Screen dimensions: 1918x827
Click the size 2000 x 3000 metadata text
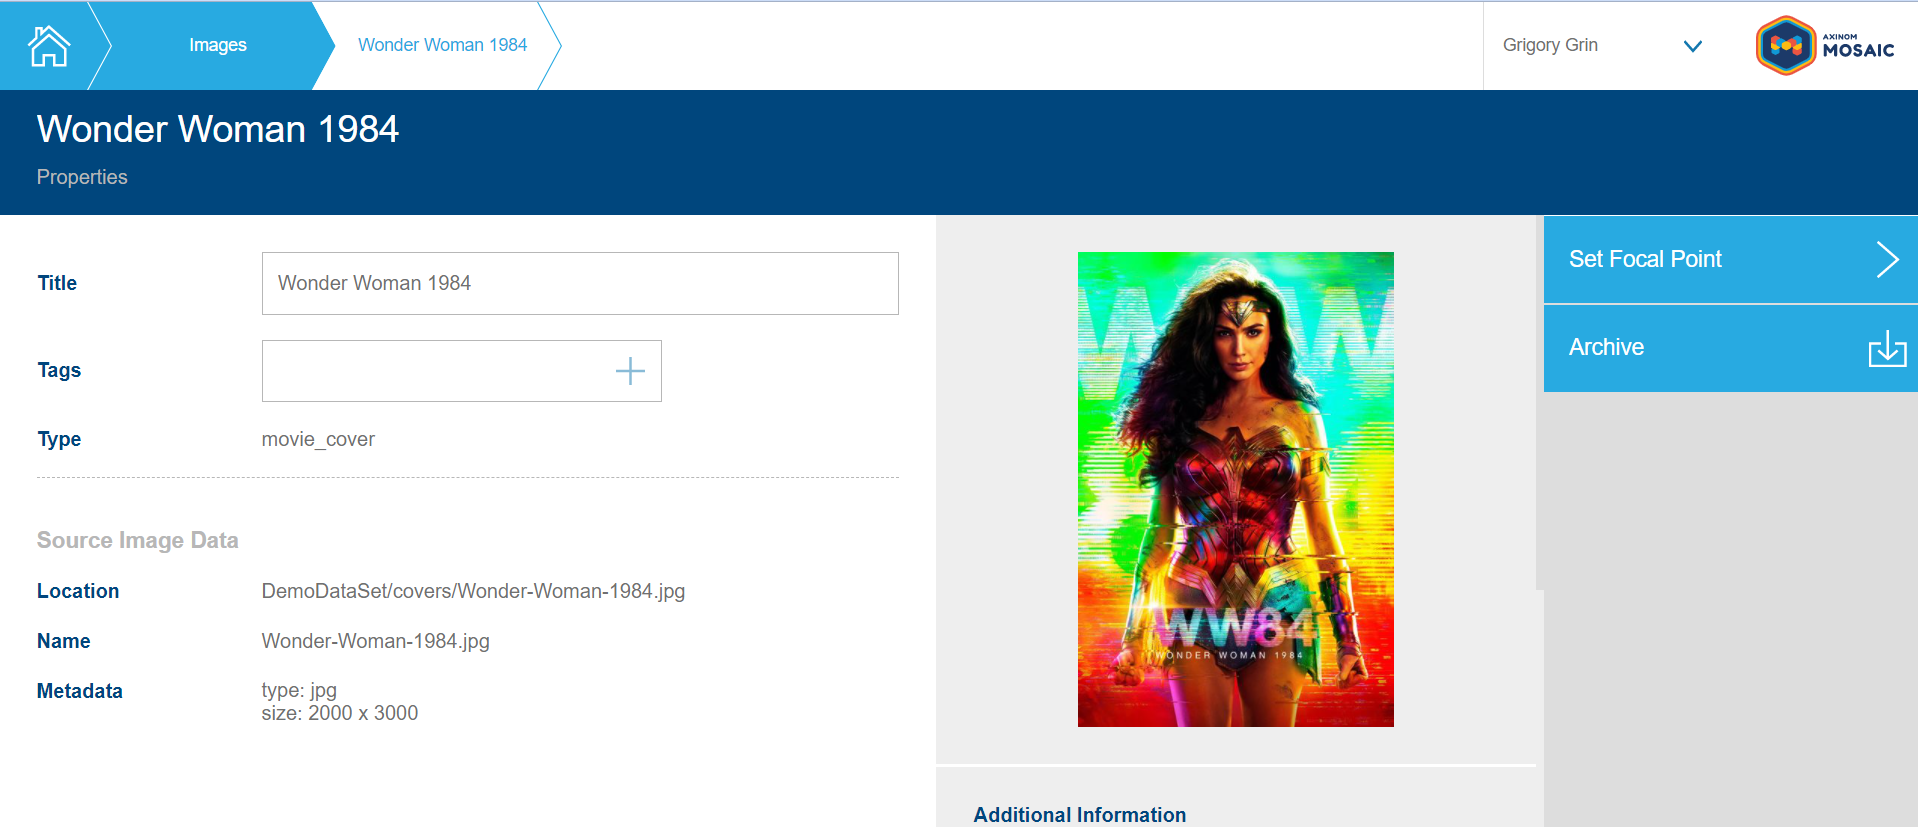(x=340, y=713)
